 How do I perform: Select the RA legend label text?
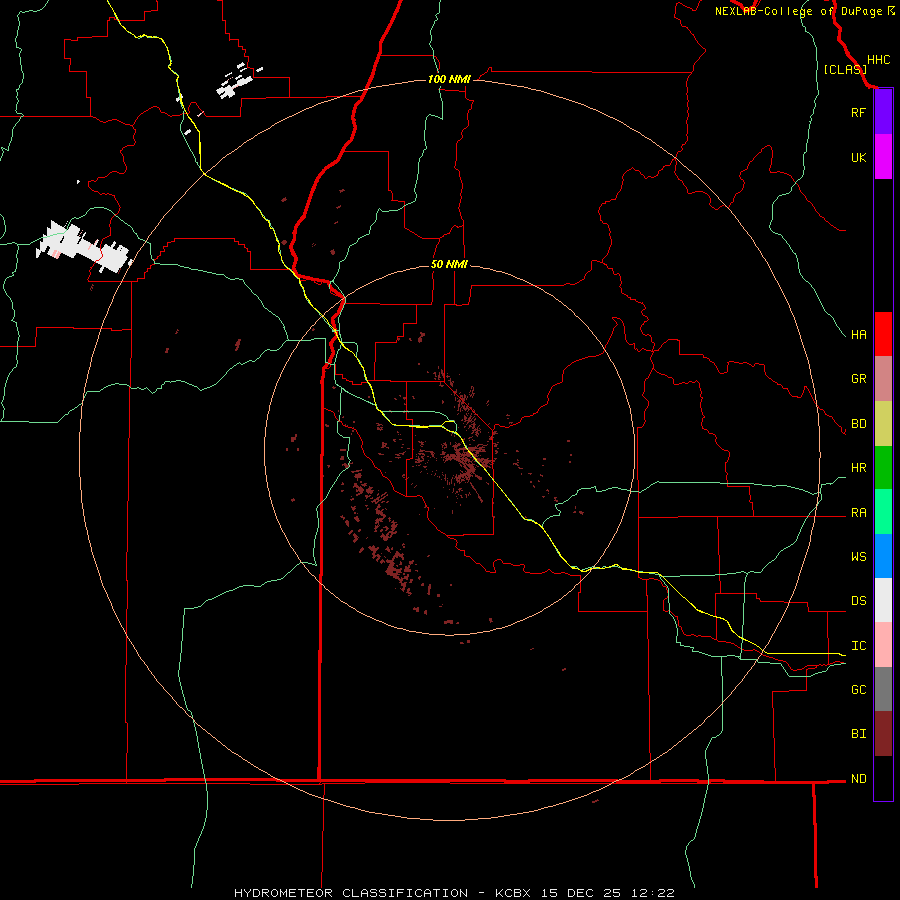pyautogui.click(x=859, y=513)
